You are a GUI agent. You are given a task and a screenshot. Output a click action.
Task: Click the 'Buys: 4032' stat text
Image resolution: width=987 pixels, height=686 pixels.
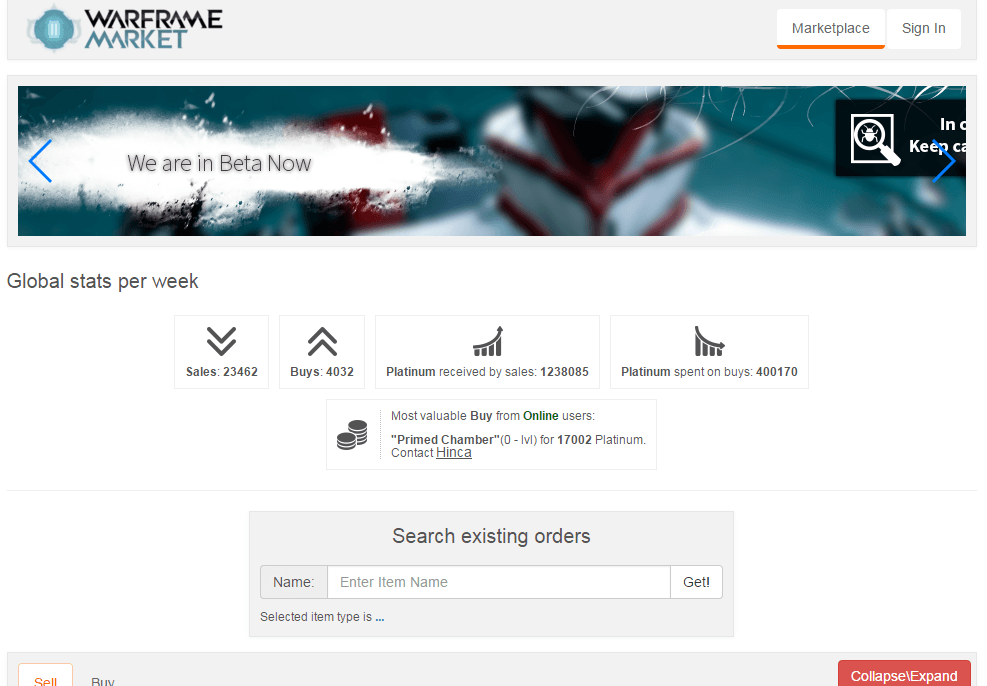tap(322, 372)
